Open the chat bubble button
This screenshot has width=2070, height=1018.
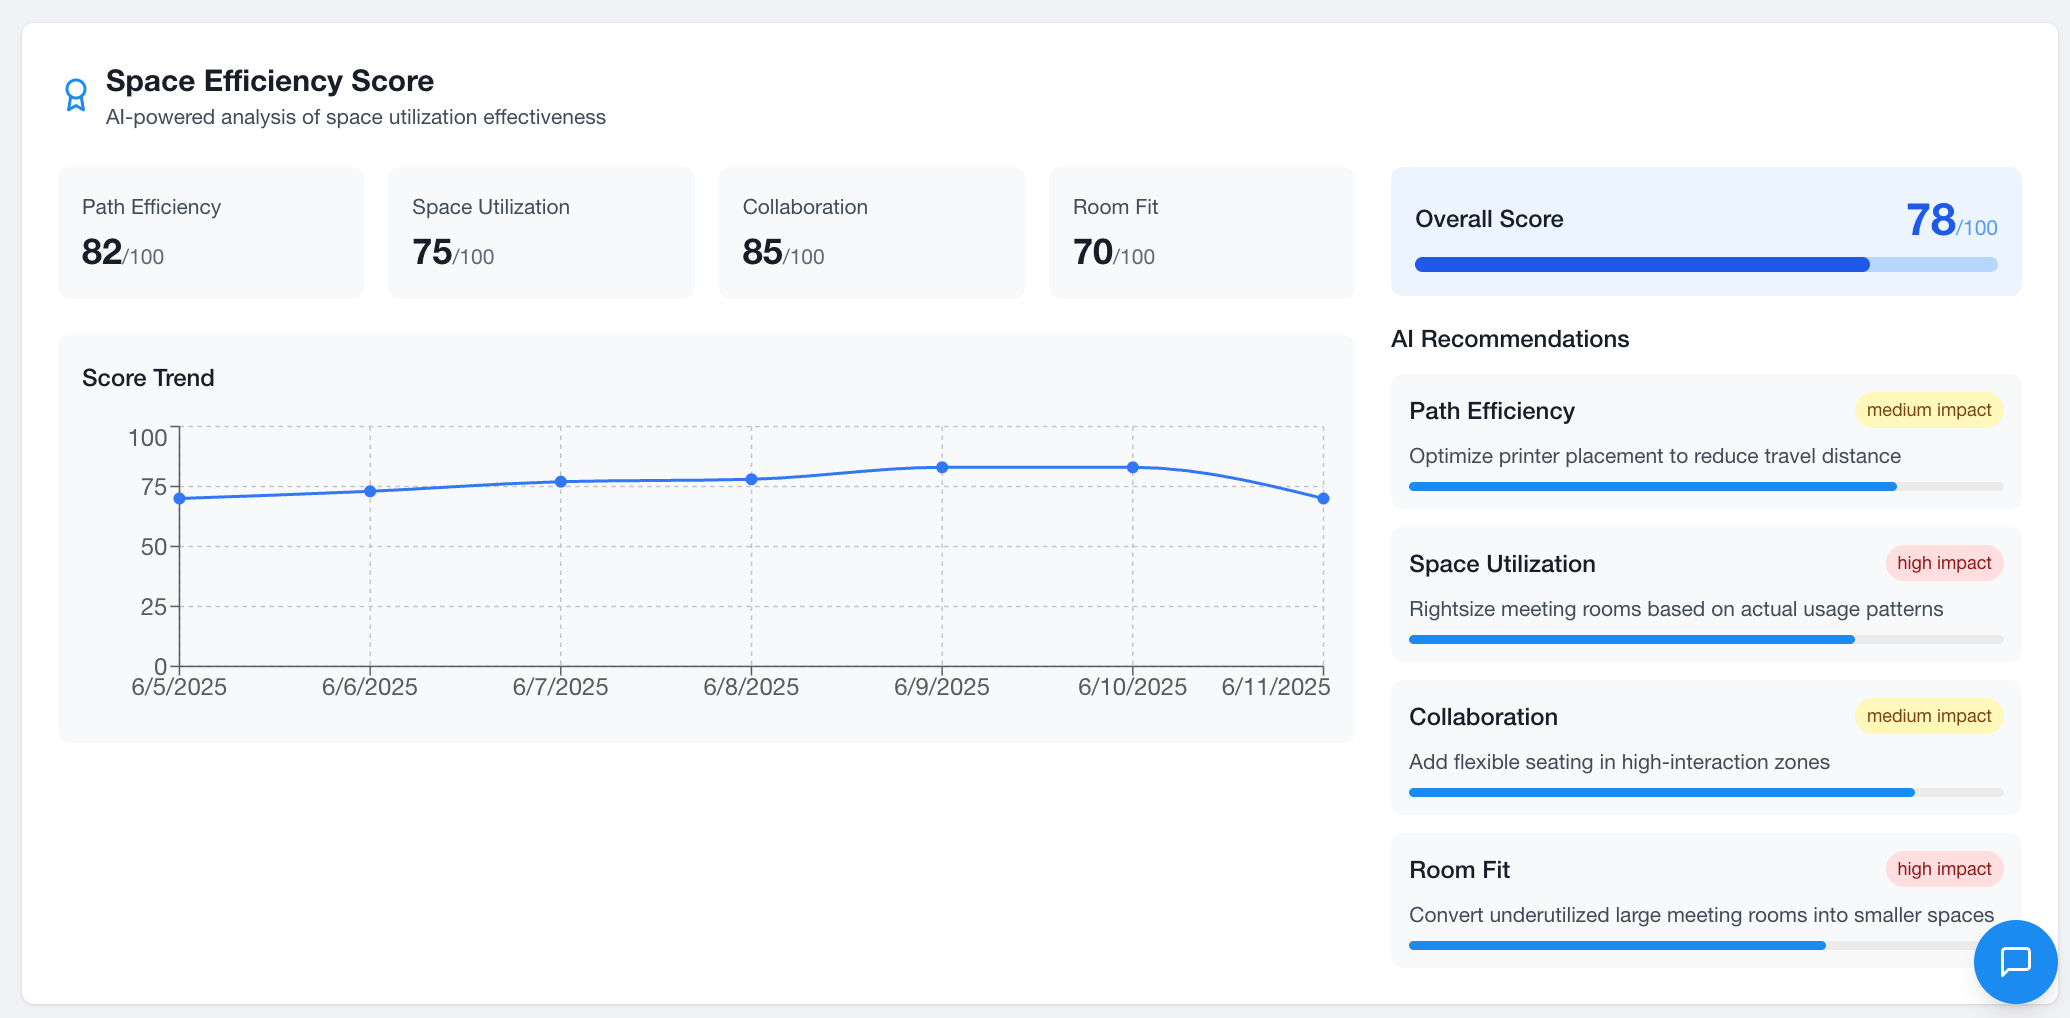pos(2015,961)
